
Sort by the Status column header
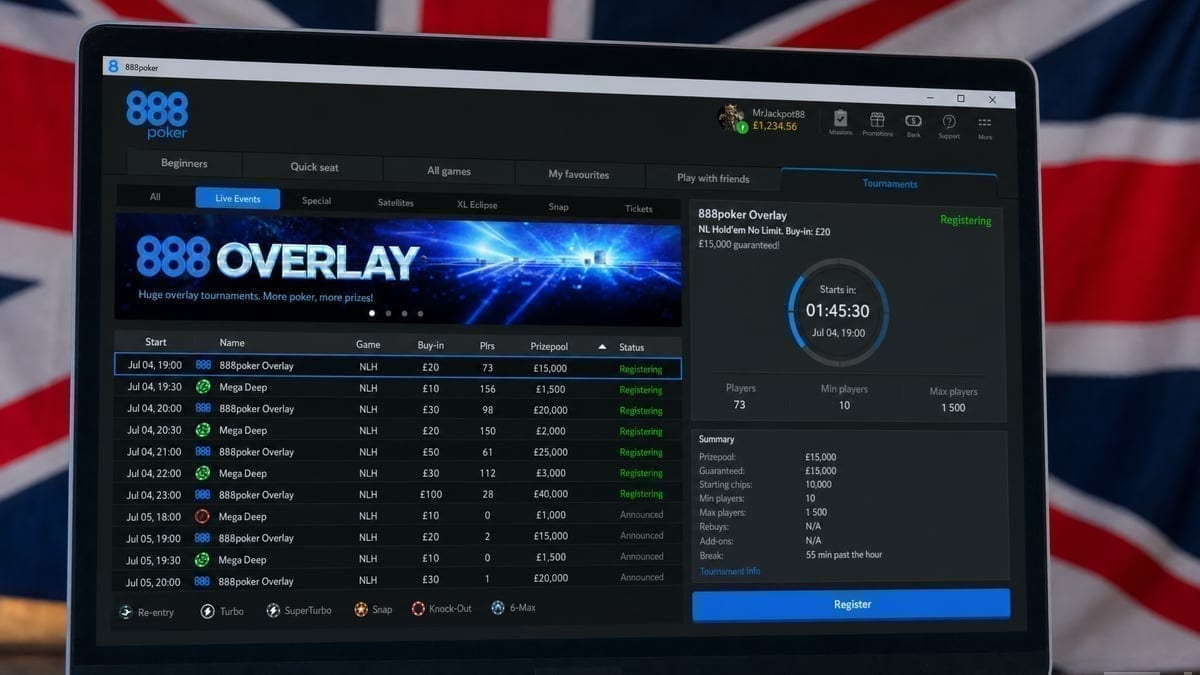click(x=631, y=348)
